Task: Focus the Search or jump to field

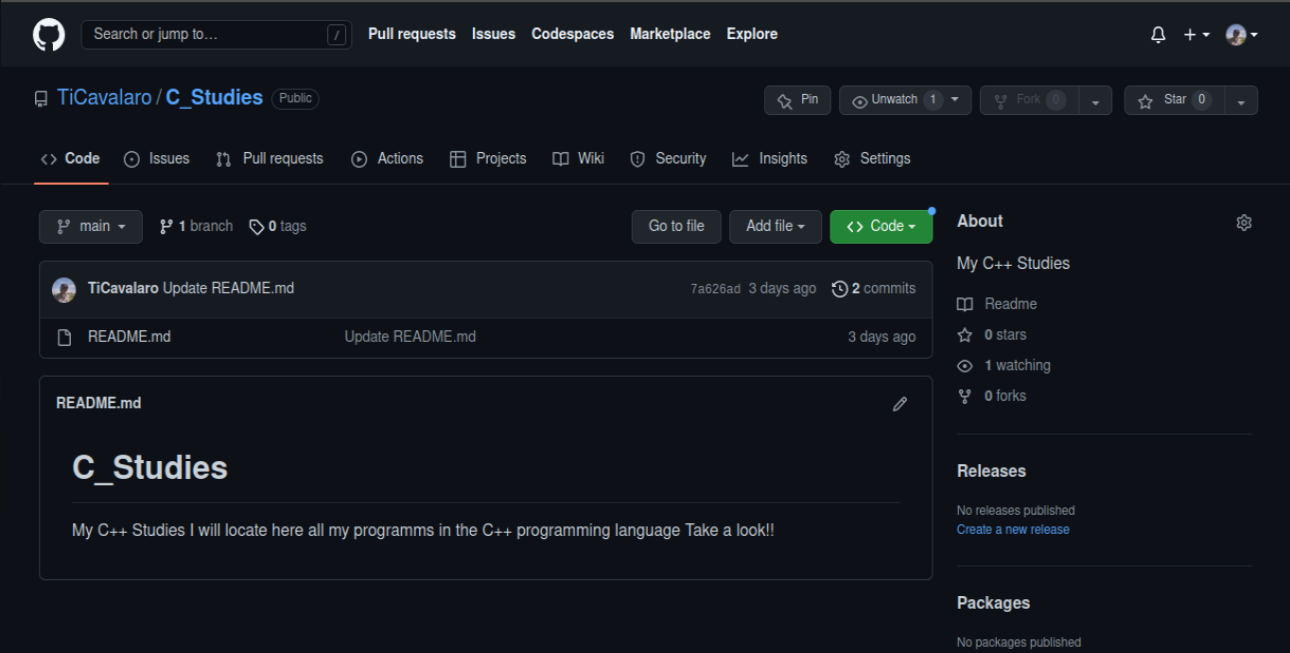Action: coord(216,35)
